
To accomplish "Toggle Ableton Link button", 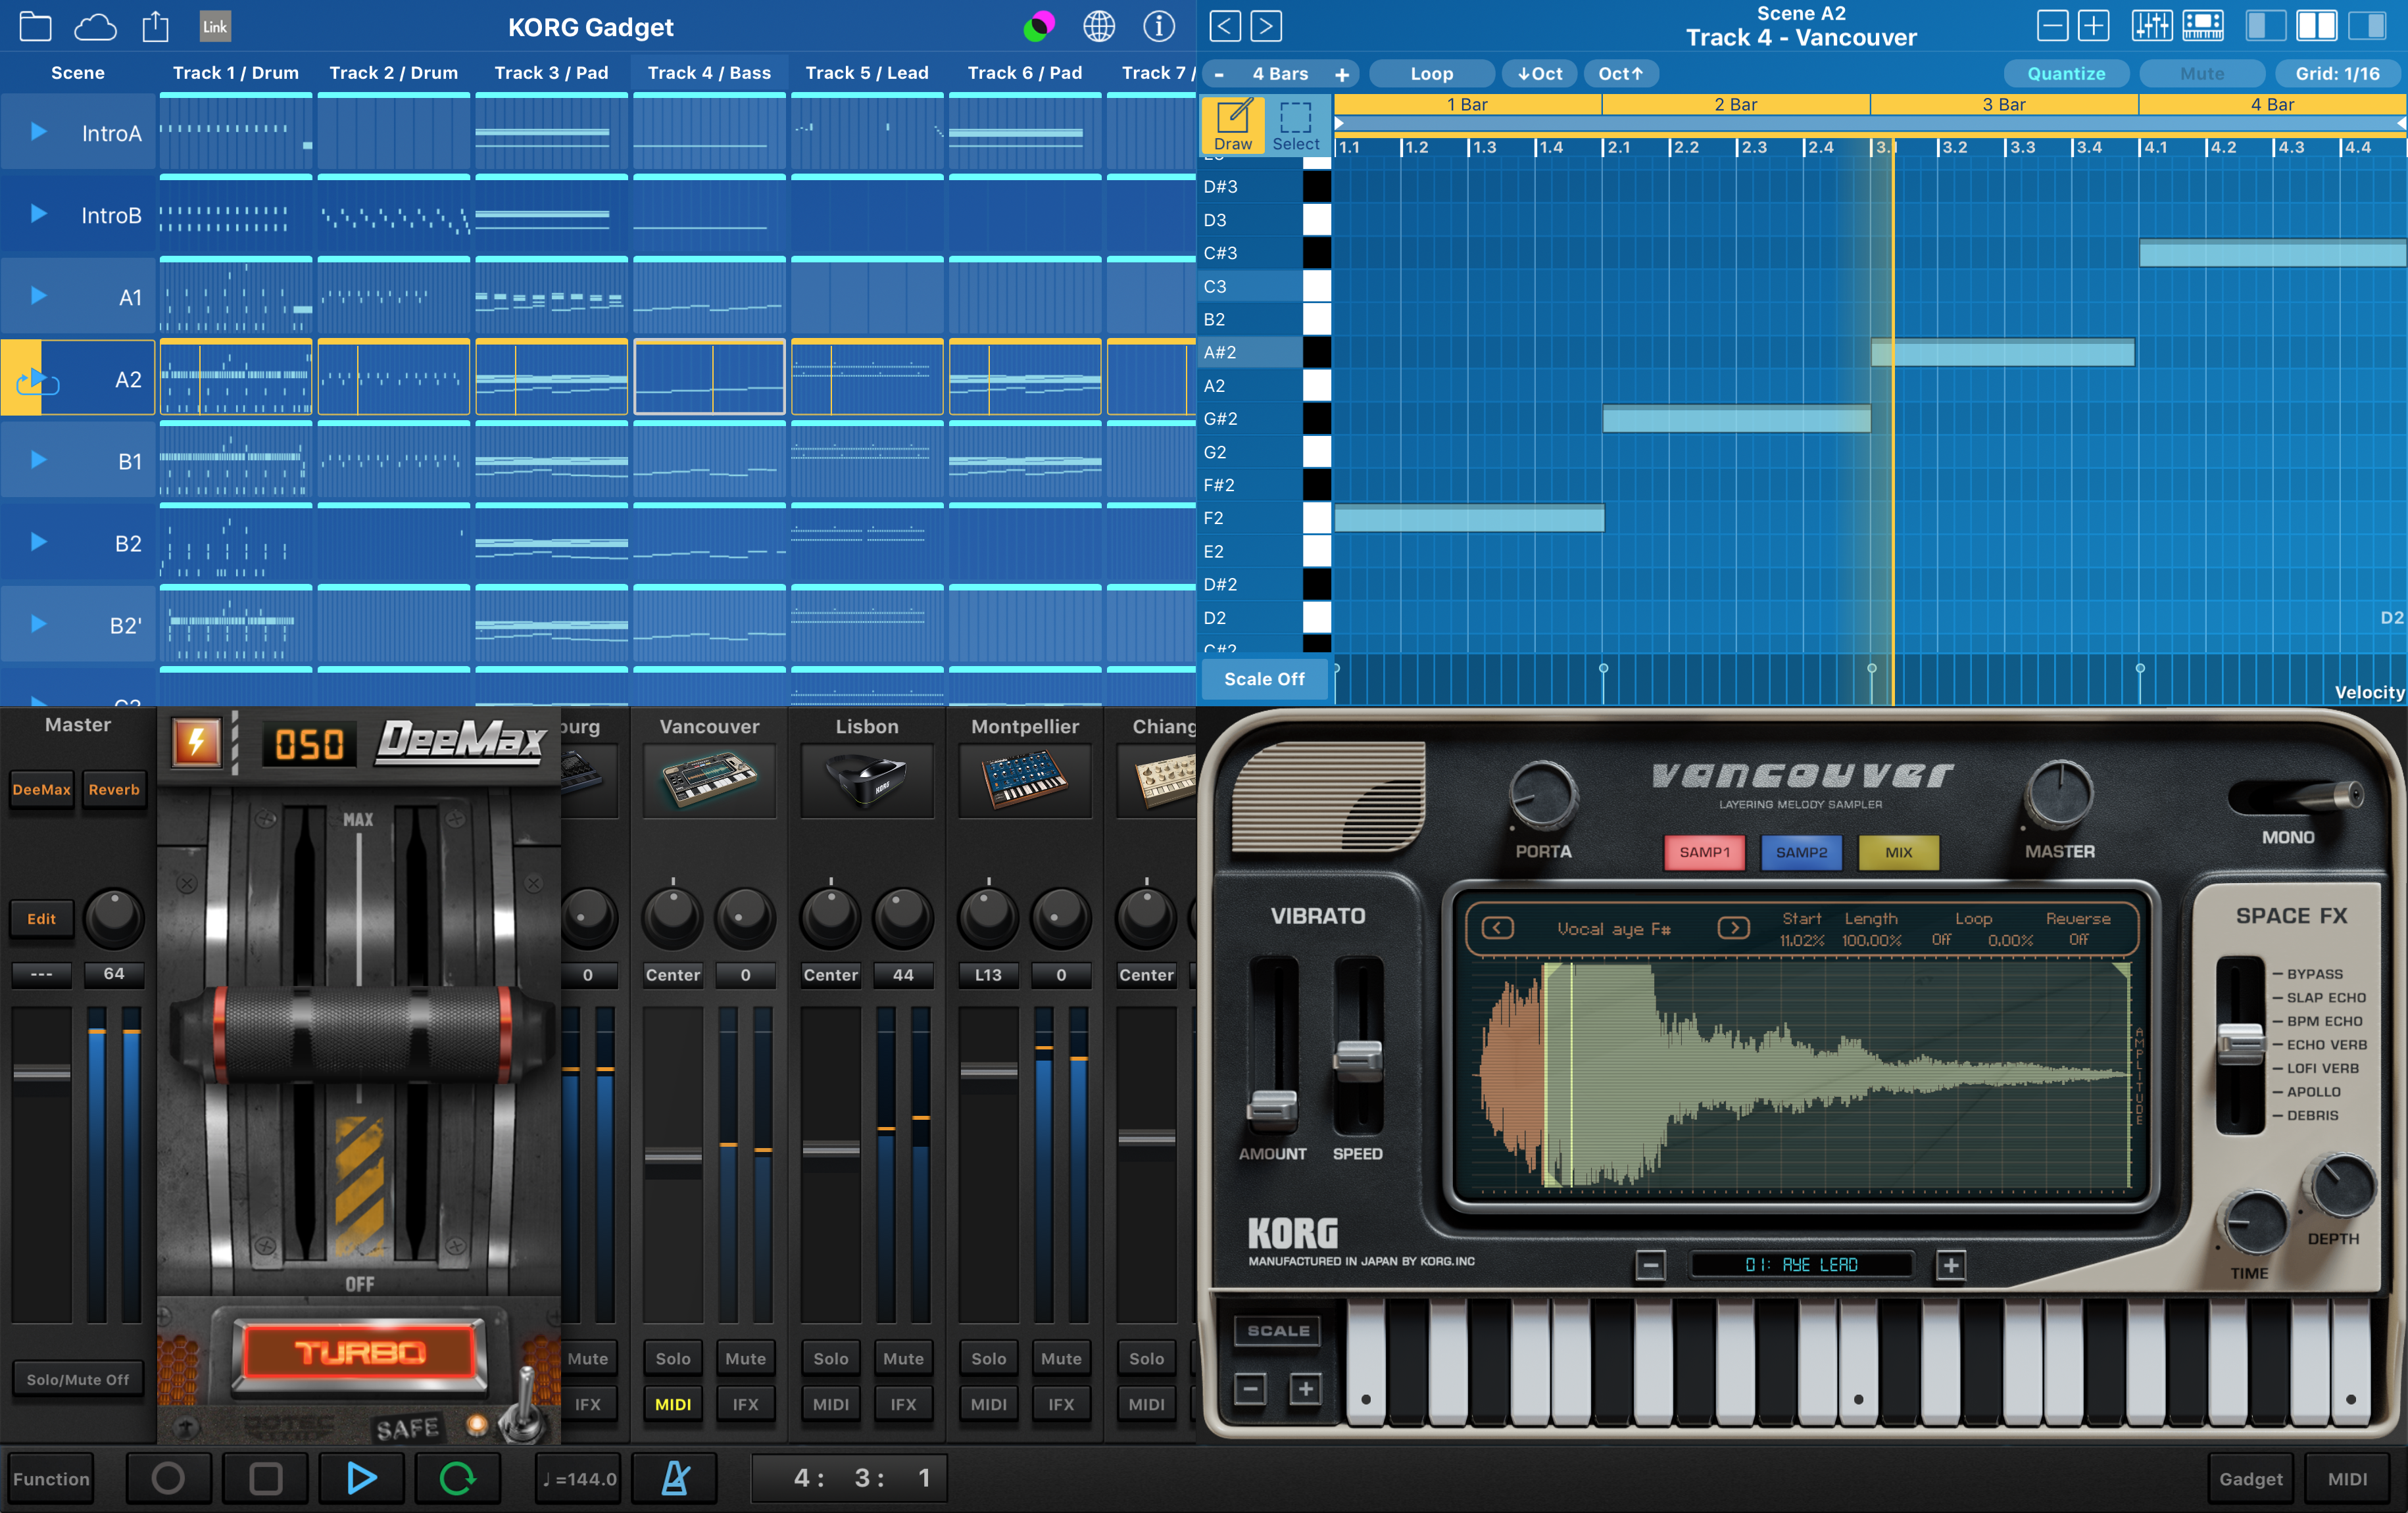I will click(215, 27).
